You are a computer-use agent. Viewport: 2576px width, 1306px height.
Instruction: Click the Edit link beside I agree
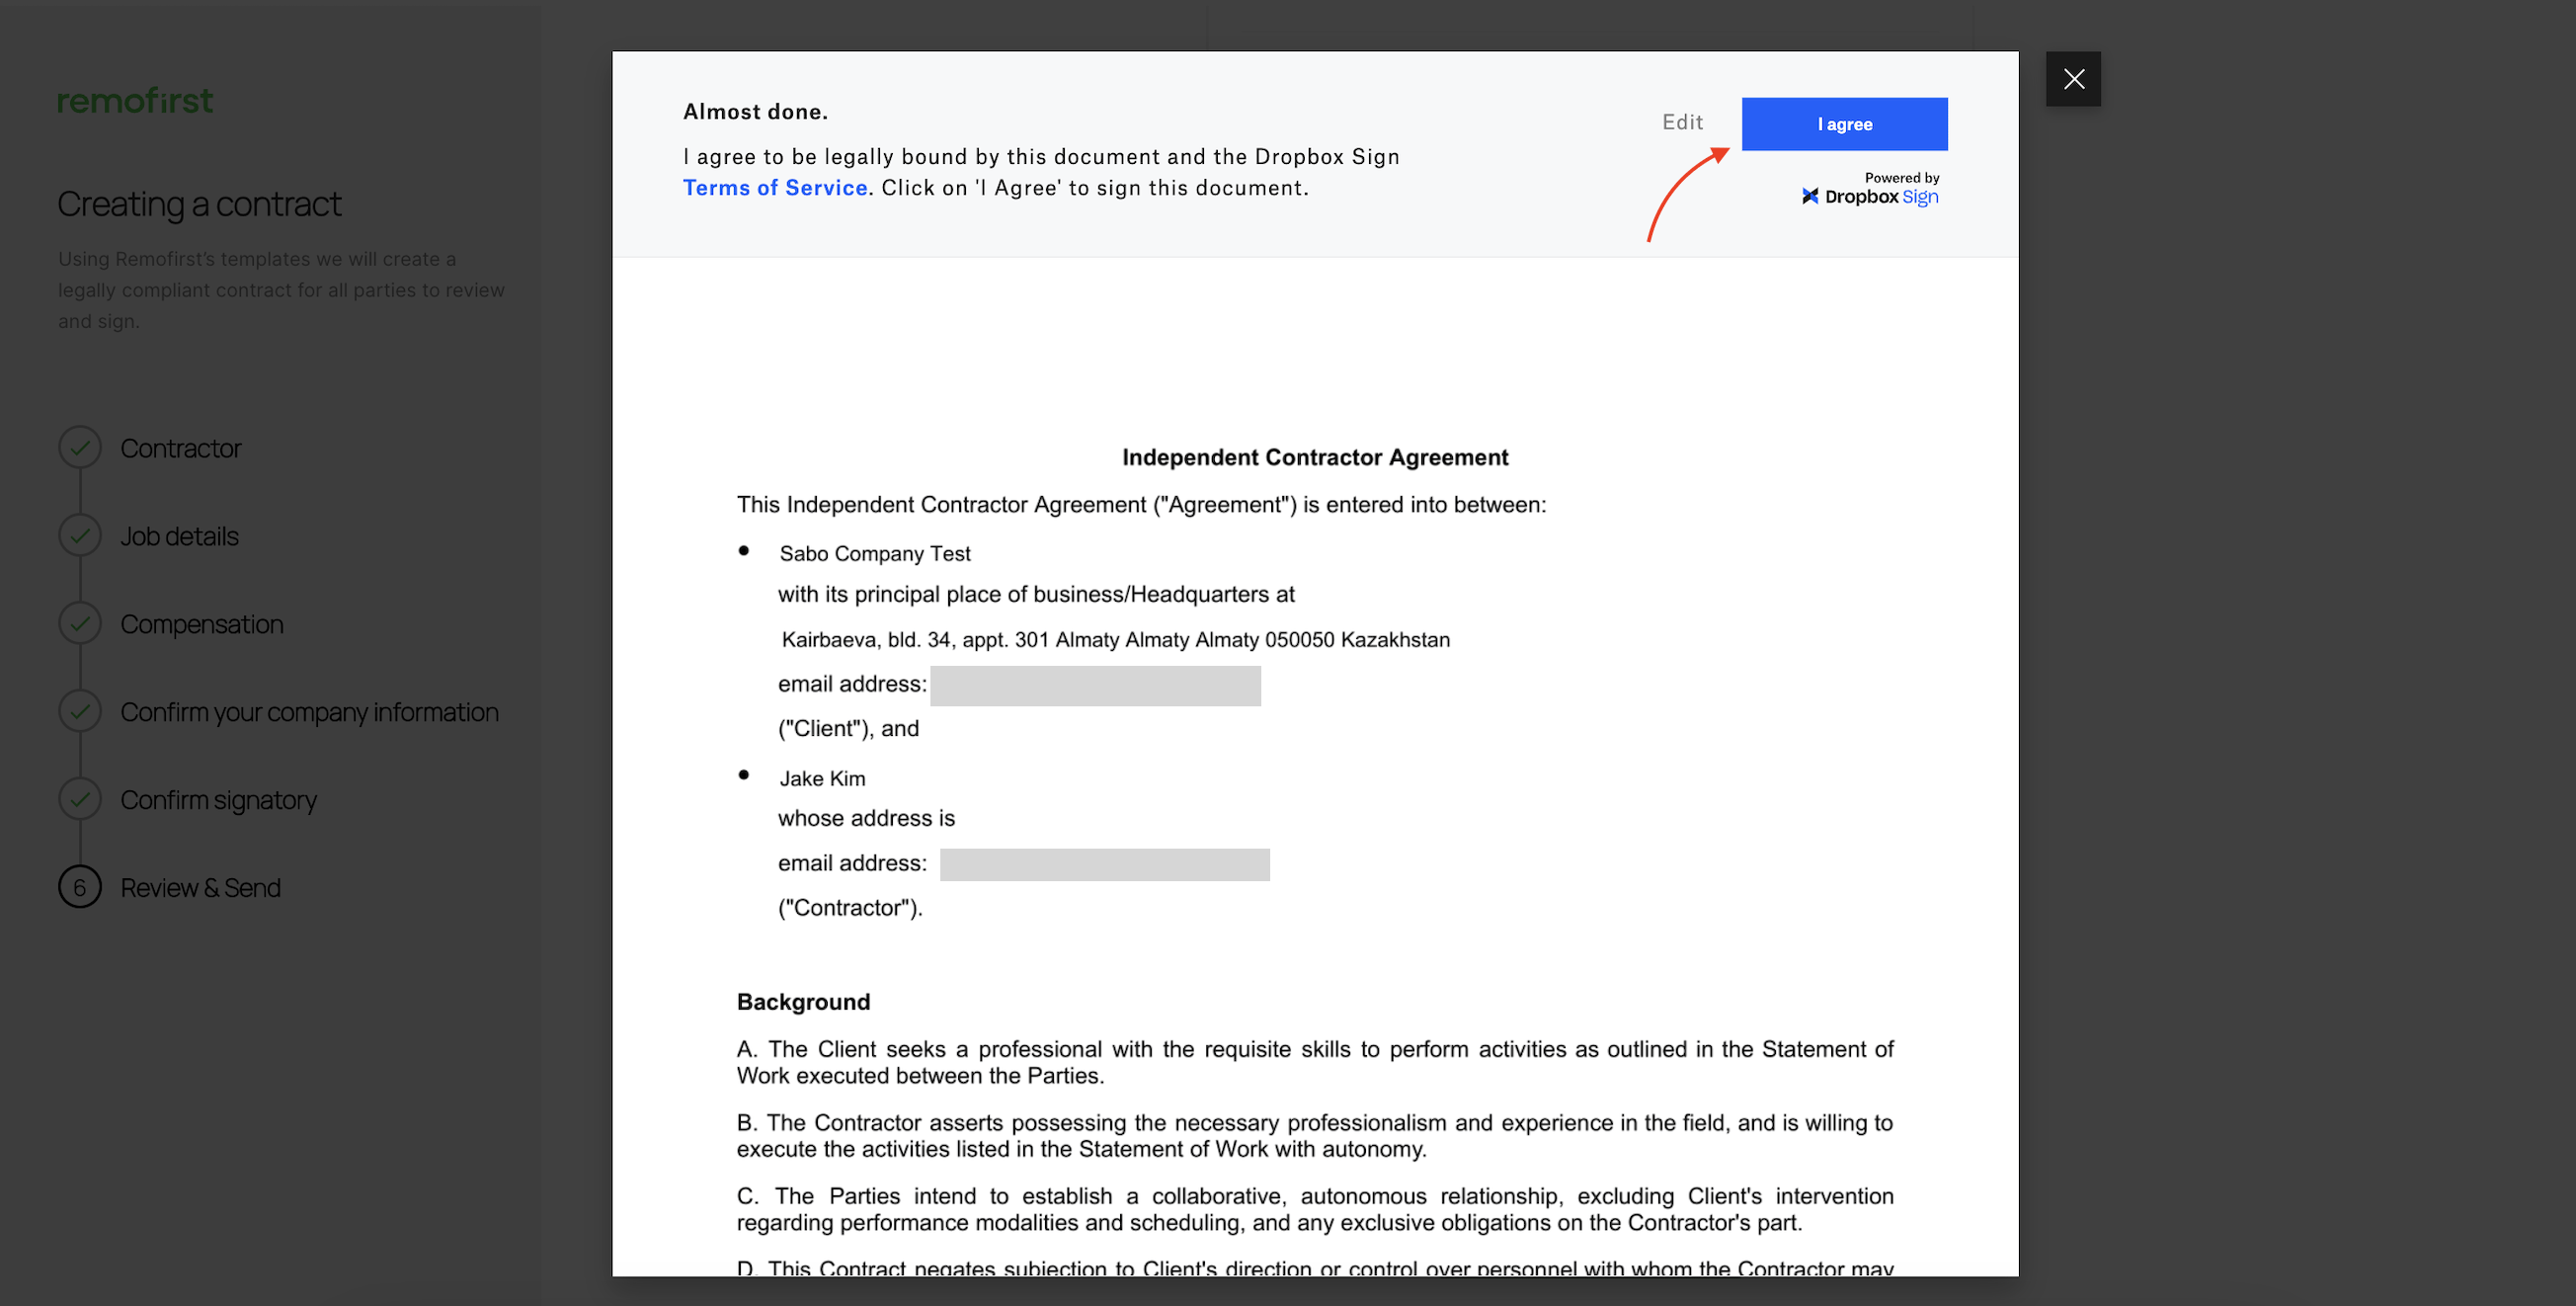[1682, 122]
